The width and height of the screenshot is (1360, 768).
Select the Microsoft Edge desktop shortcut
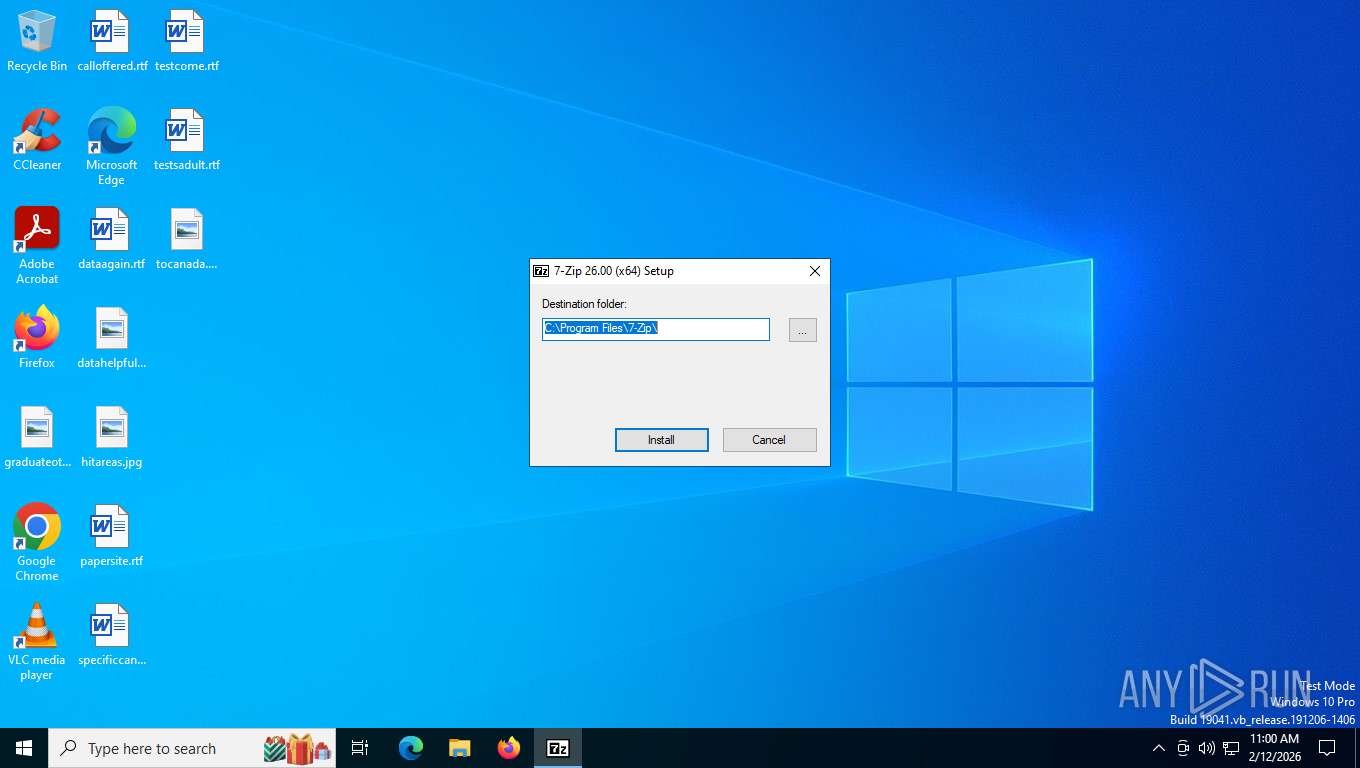111,147
